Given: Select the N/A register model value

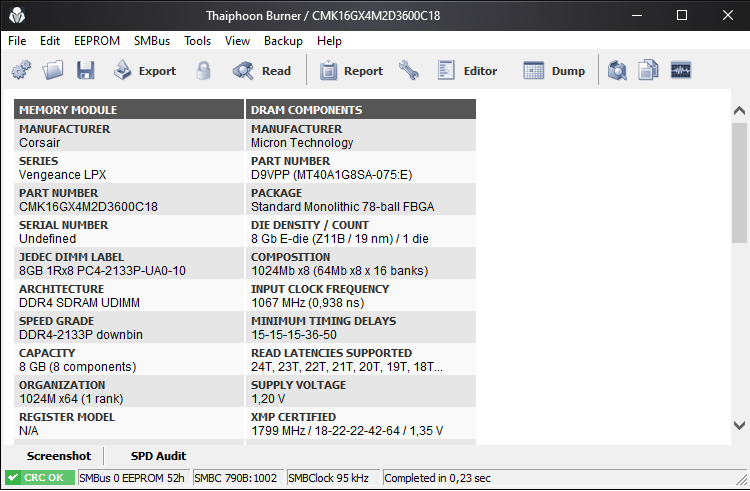Looking at the screenshot, I should pyautogui.click(x=29, y=431).
